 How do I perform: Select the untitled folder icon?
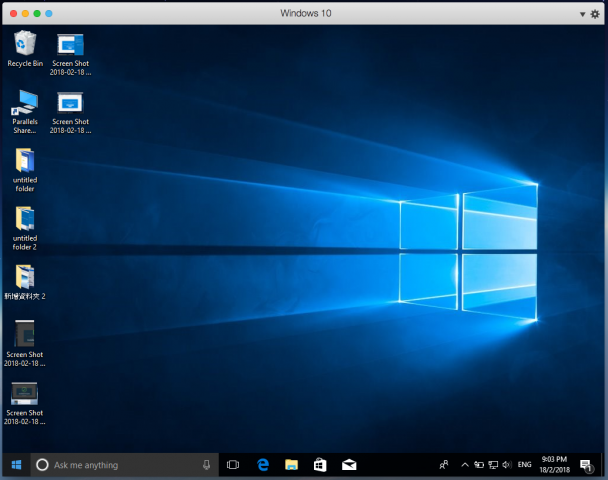pyautogui.click(x=25, y=170)
